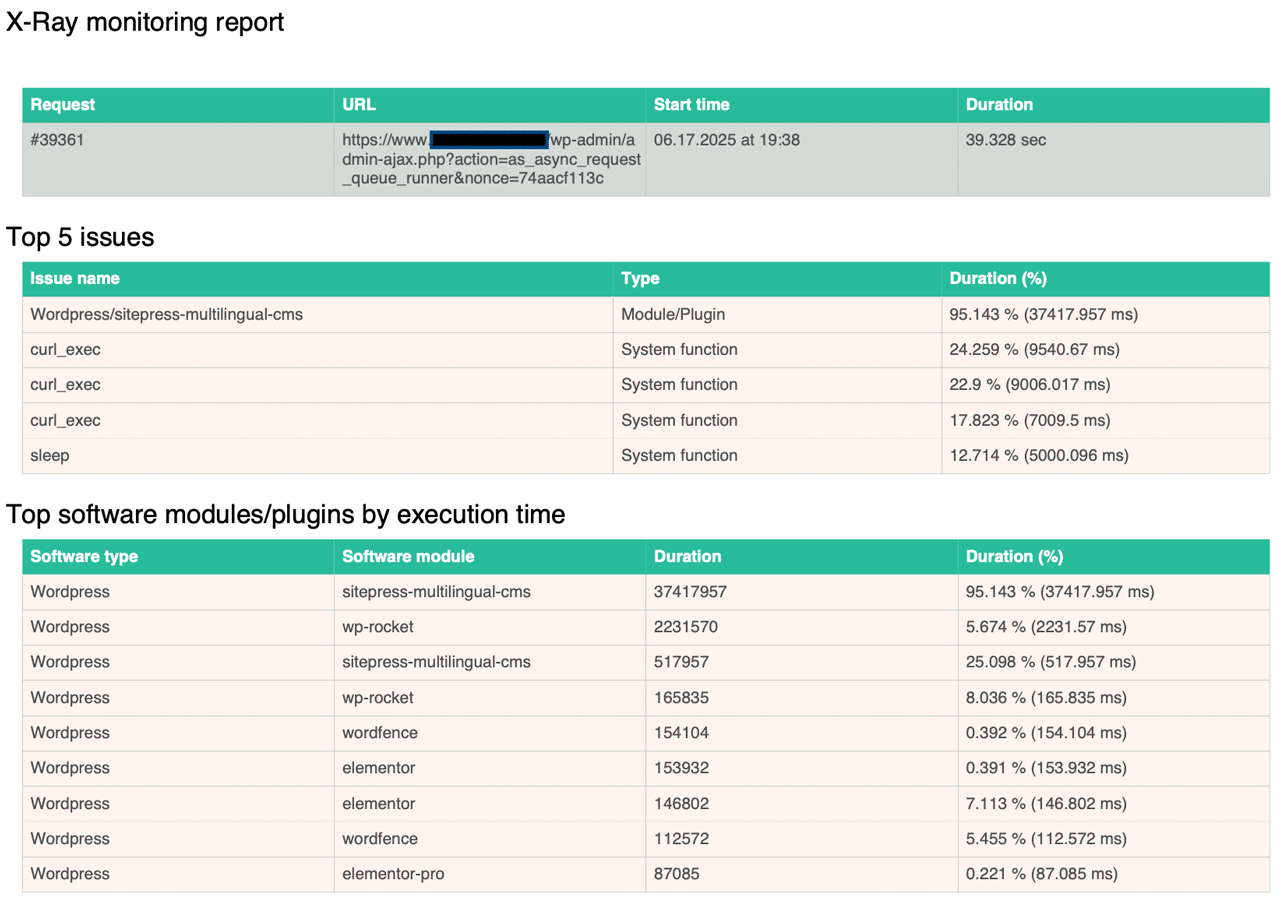Click the "Start time" column header
The width and height of the screenshot is (1280, 903).
802,105
